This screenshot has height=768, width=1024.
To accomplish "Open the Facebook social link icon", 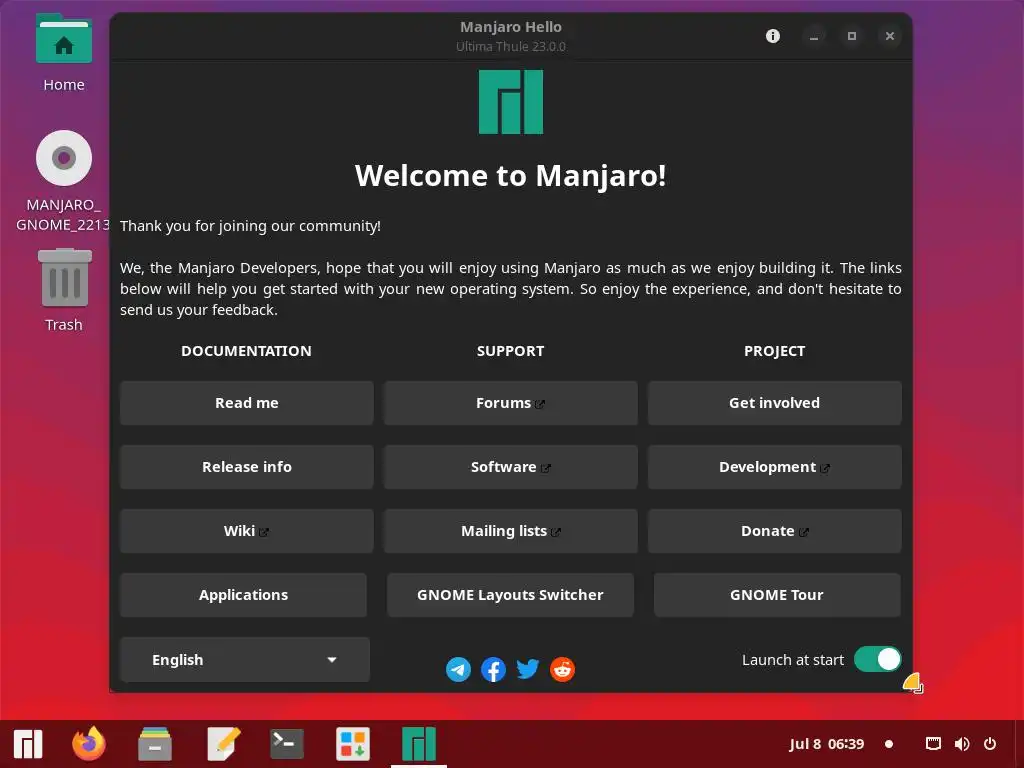I will pyautogui.click(x=493, y=669).
